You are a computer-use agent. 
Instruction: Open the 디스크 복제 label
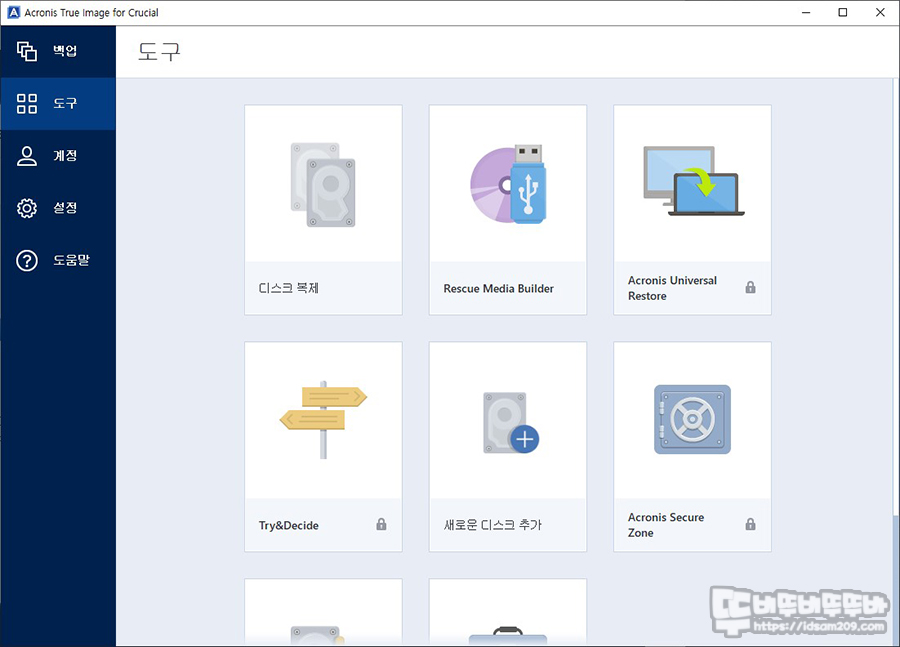tap(288, 288)
